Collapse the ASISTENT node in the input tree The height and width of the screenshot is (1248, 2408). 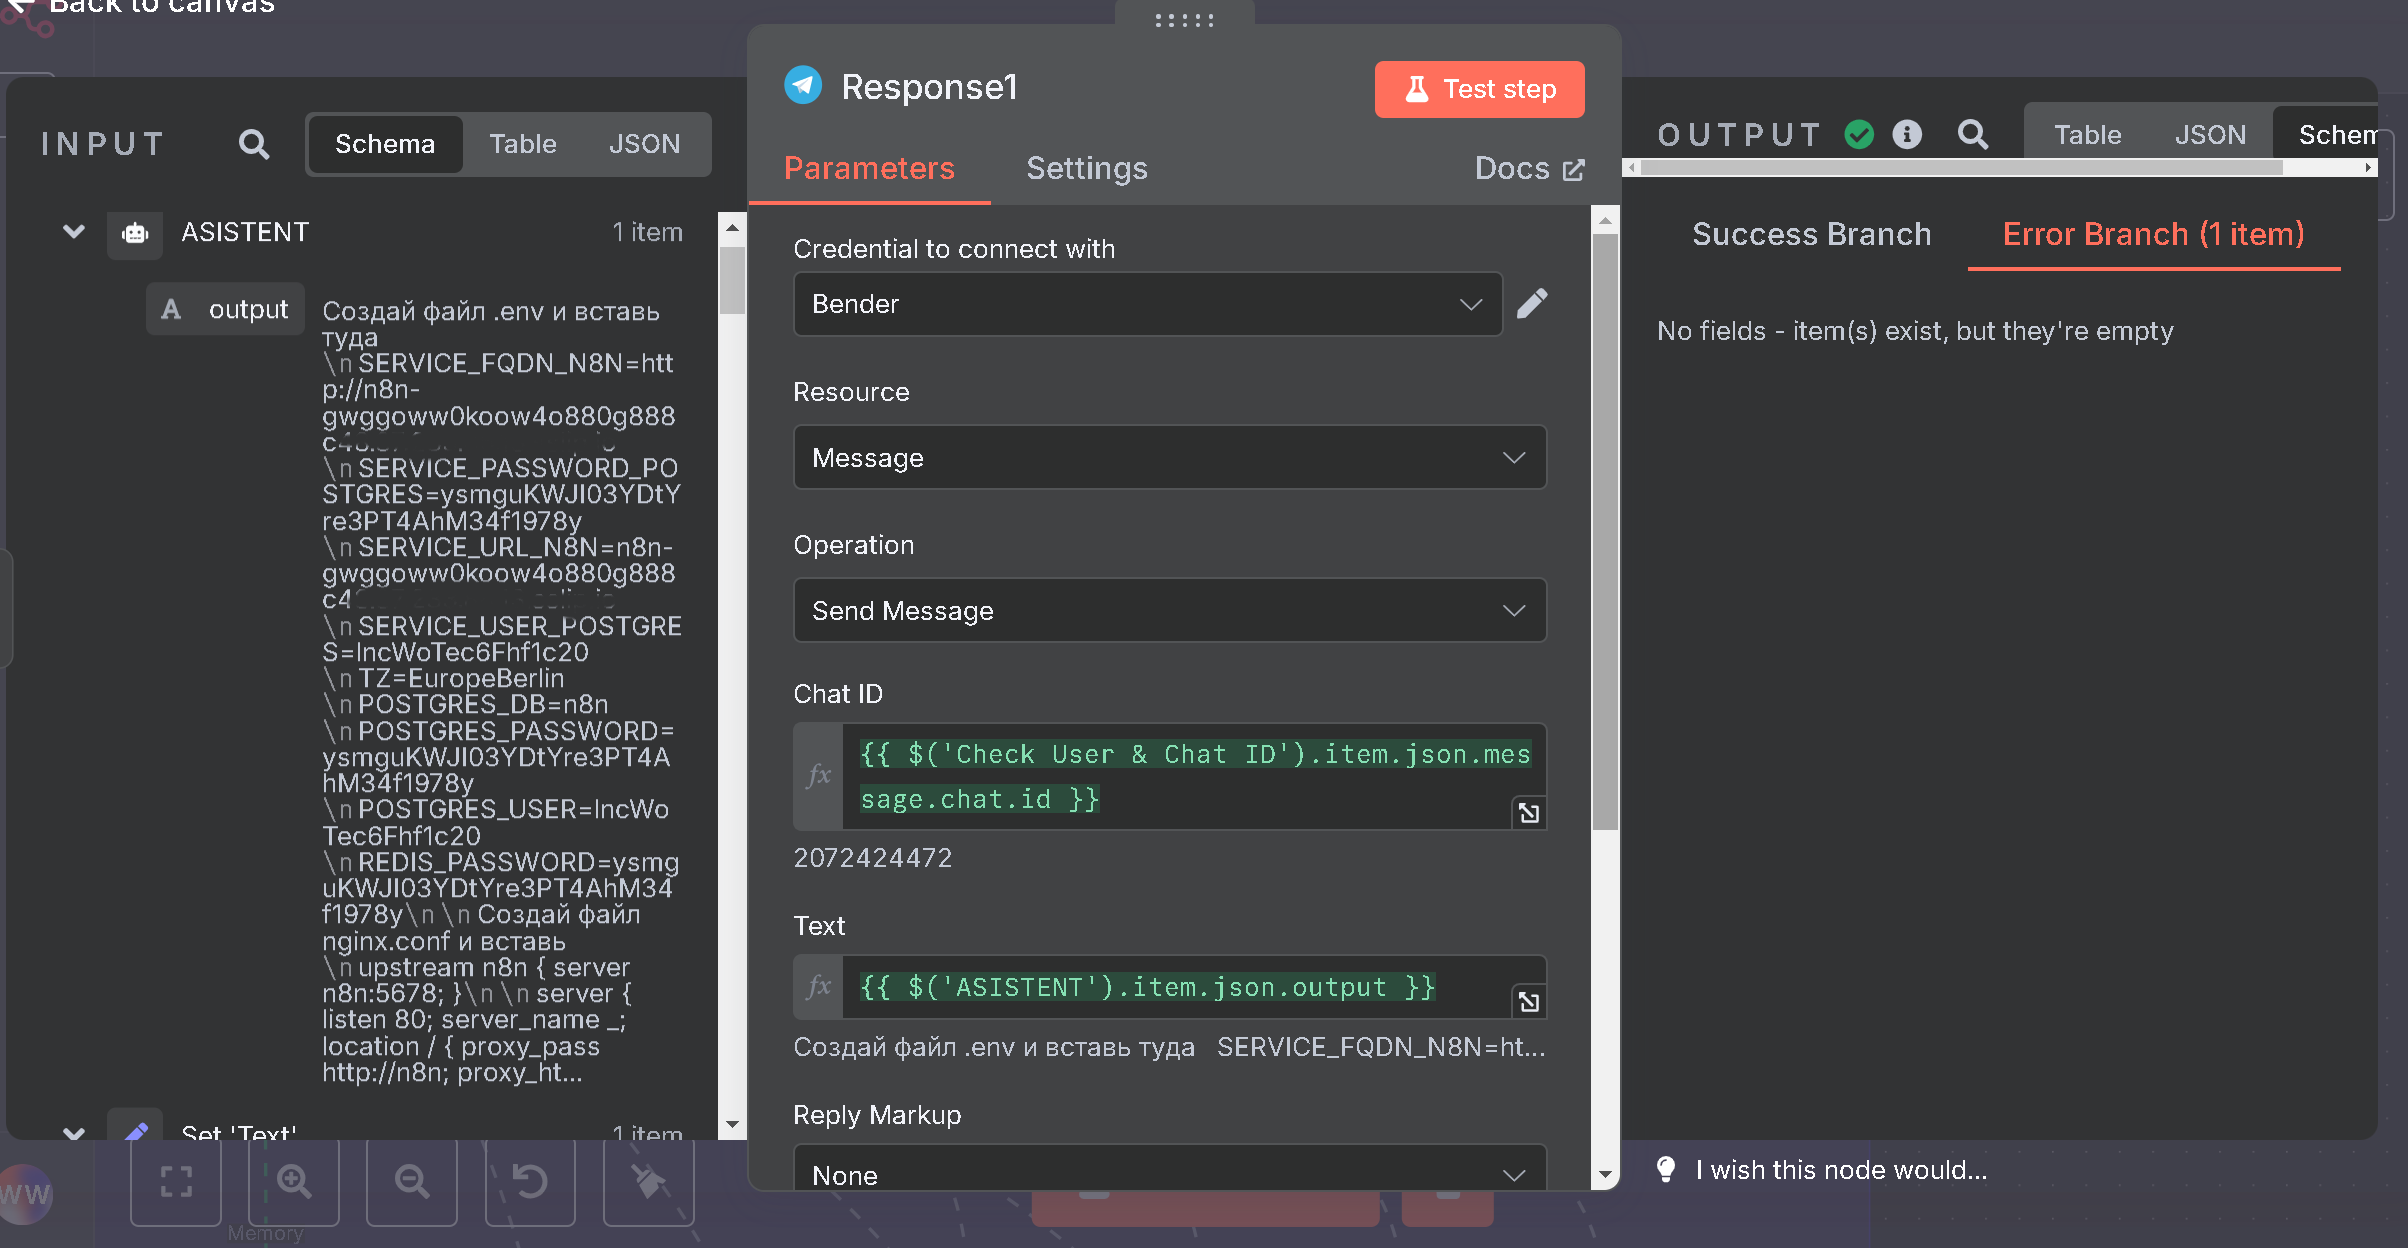point(74,232)
